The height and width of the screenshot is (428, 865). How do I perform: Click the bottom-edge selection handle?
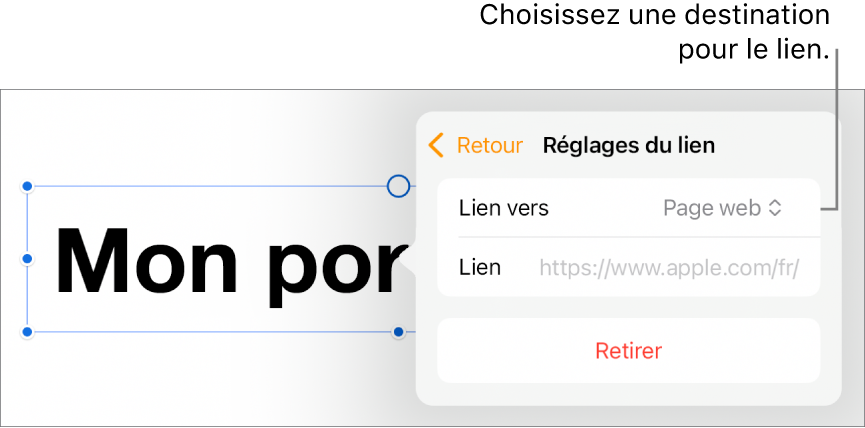(x=398, y=331)
